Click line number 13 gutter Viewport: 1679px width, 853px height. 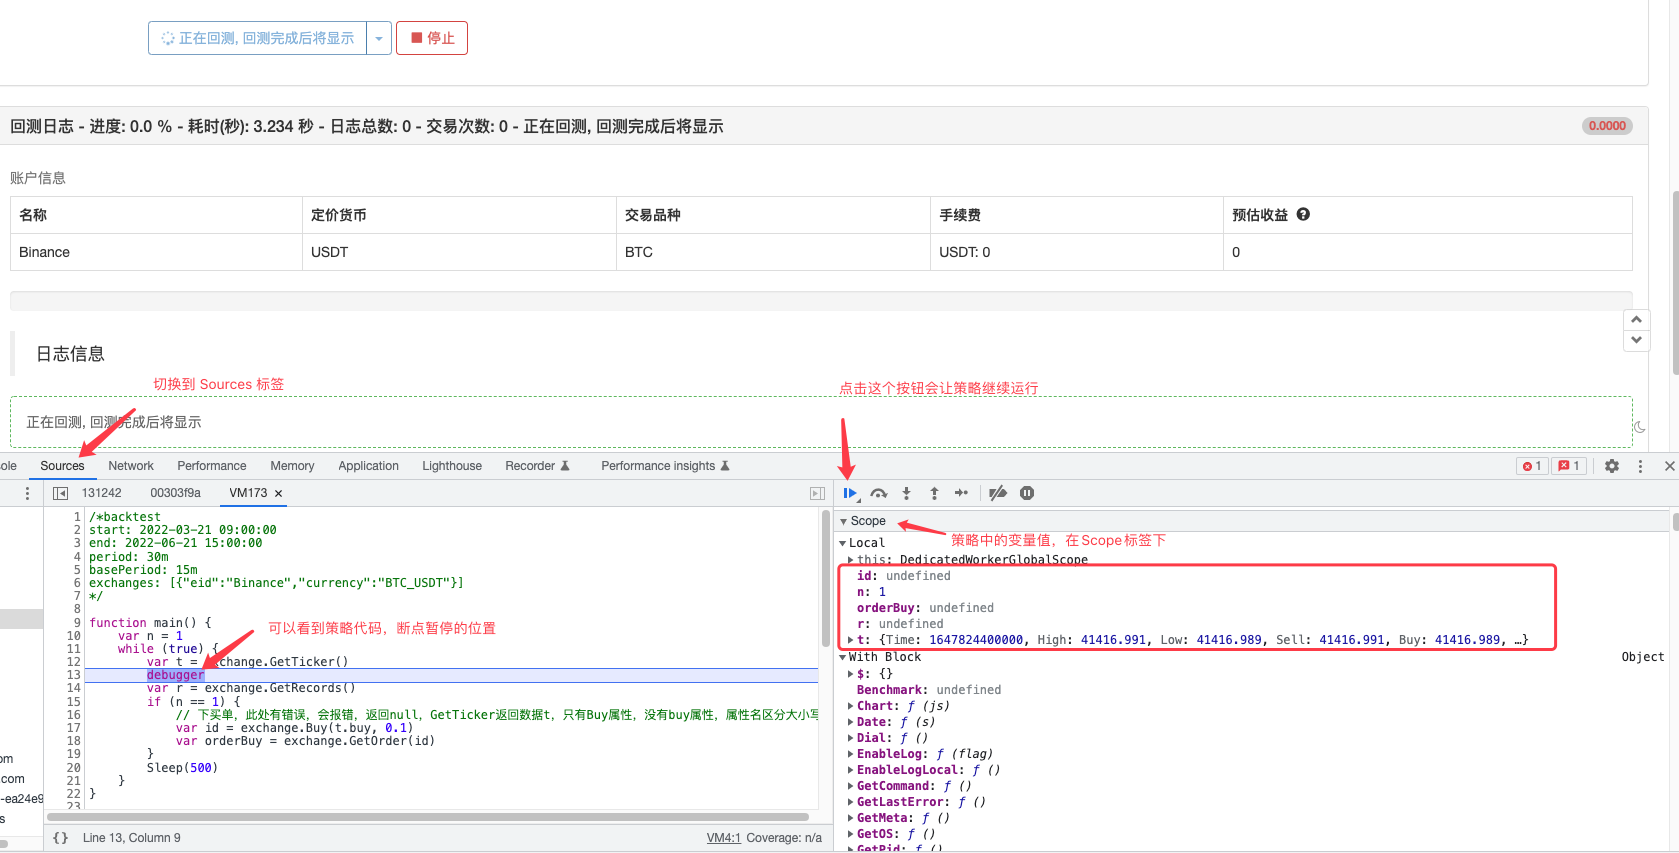(73, 675)
